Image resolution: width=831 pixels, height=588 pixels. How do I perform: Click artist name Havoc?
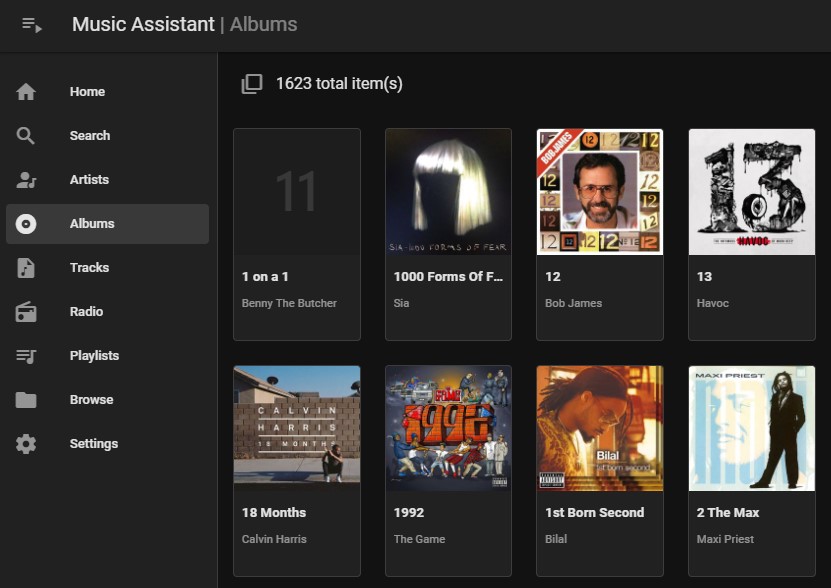point(713,303)
